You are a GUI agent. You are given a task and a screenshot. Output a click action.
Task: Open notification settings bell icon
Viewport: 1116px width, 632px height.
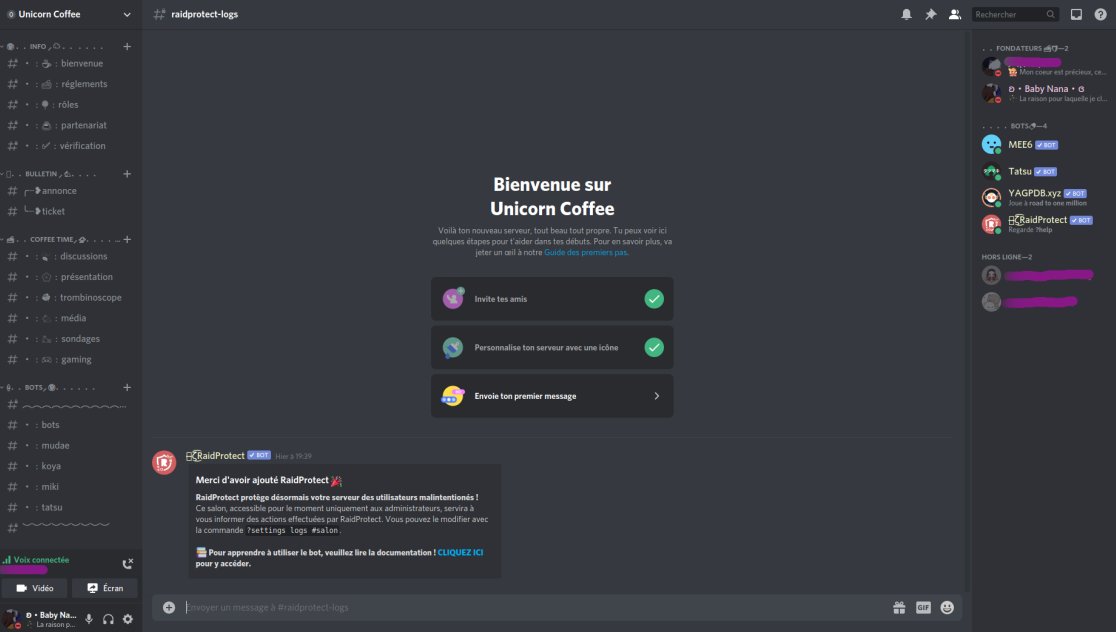pos(906,14)
